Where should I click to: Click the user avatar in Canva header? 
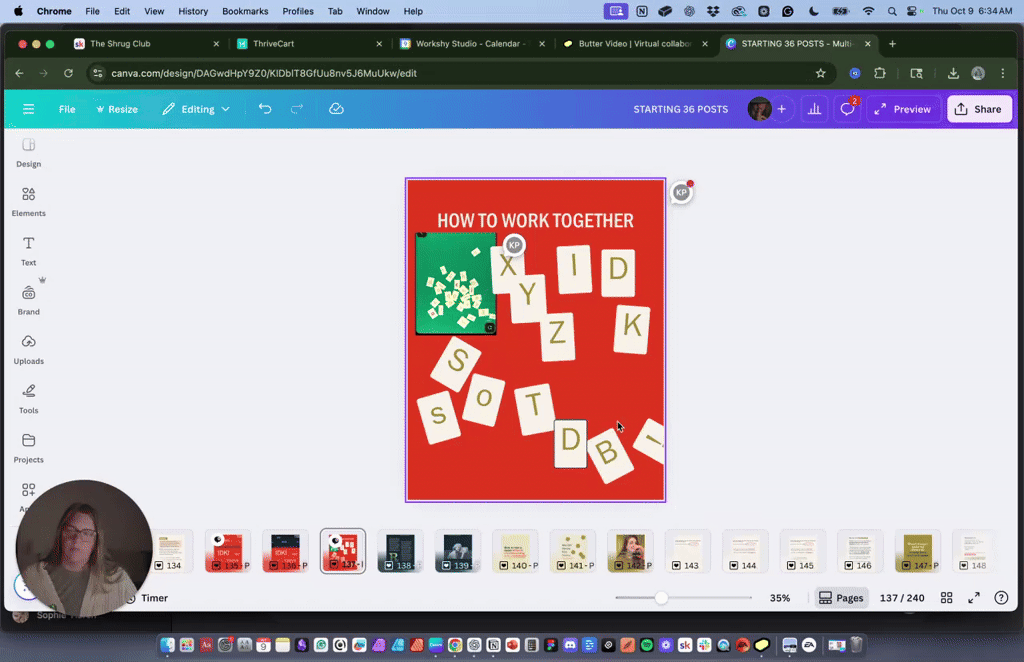(x=759, y=109)
